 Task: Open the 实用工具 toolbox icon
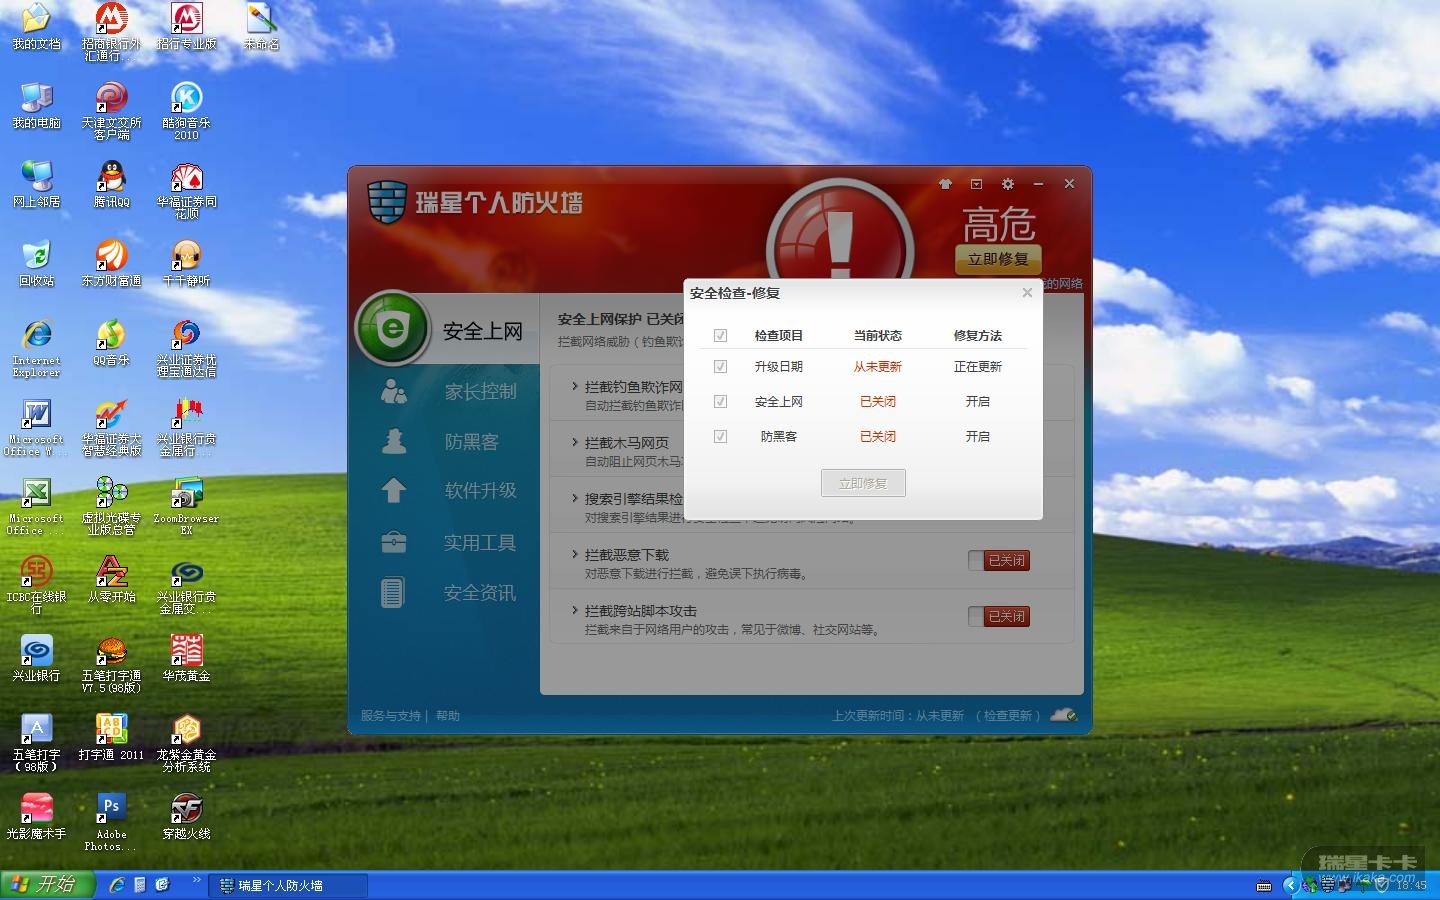pos(393,542)
